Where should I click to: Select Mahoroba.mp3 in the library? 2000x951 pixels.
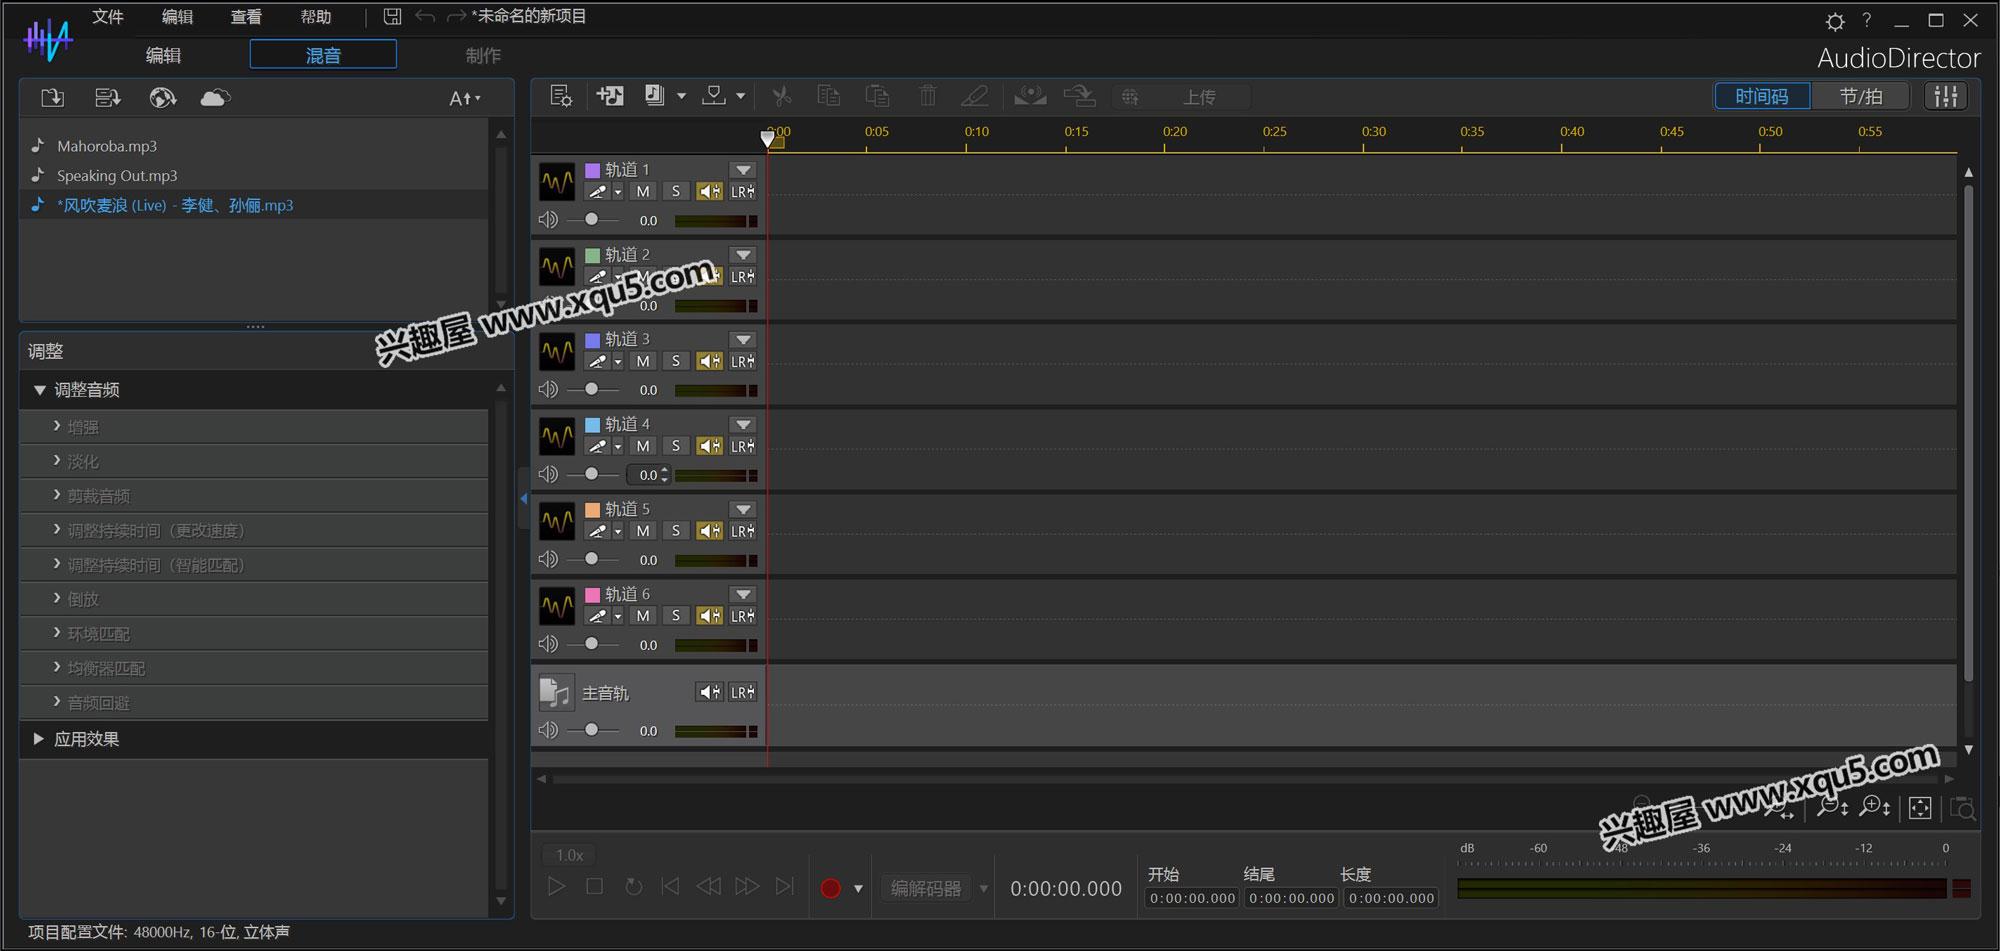107,146
